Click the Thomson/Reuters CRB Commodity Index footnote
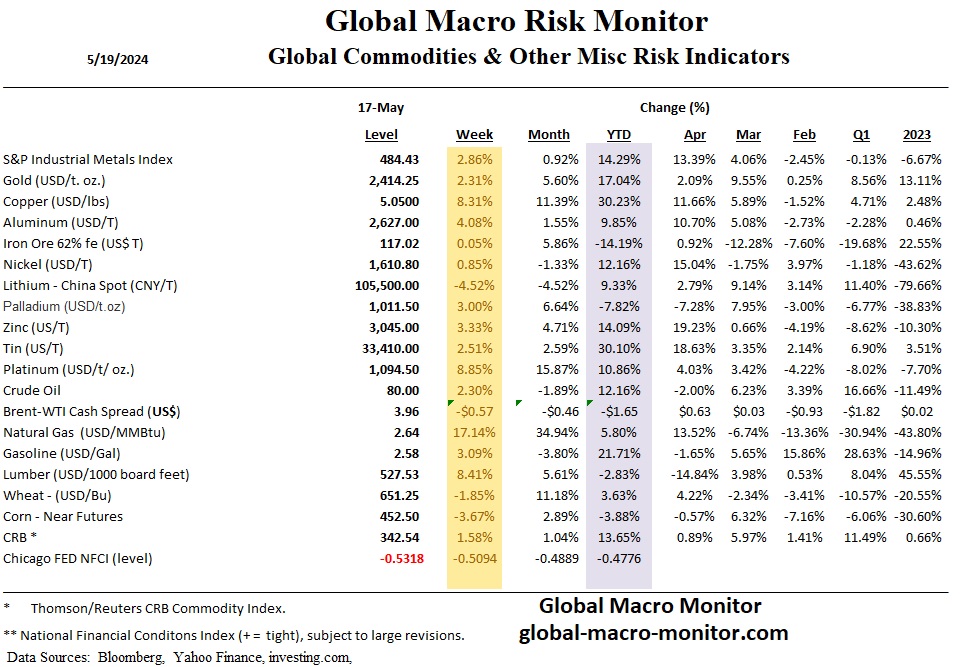The width and height of the screenshot is (971, 667). [157, 608]
